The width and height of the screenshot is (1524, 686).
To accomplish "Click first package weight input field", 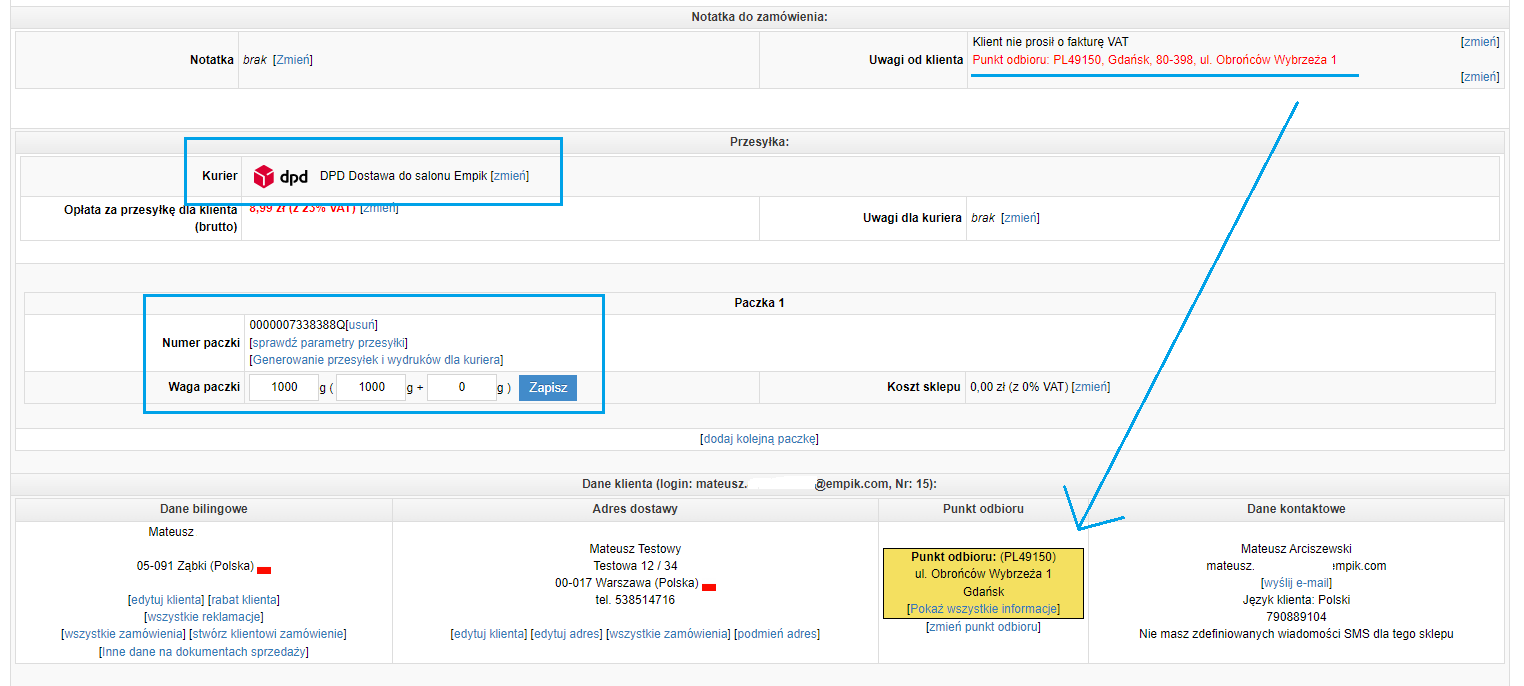I will click(x=285, y=387).
